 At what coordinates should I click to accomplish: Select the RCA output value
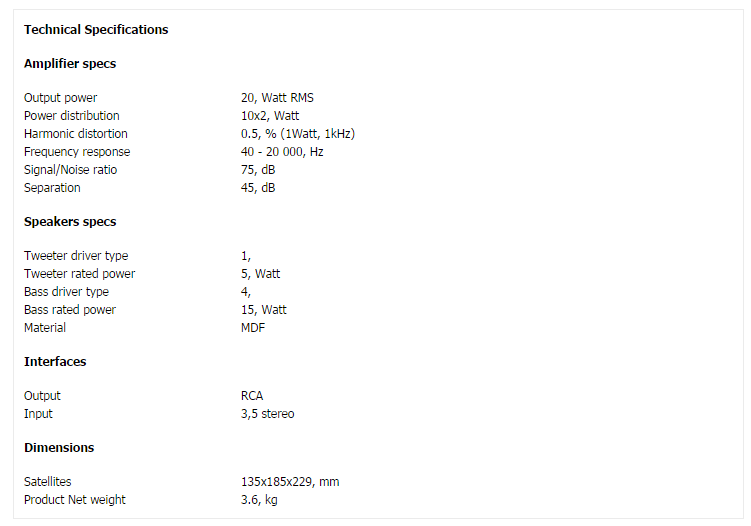[x=252, y=396]
